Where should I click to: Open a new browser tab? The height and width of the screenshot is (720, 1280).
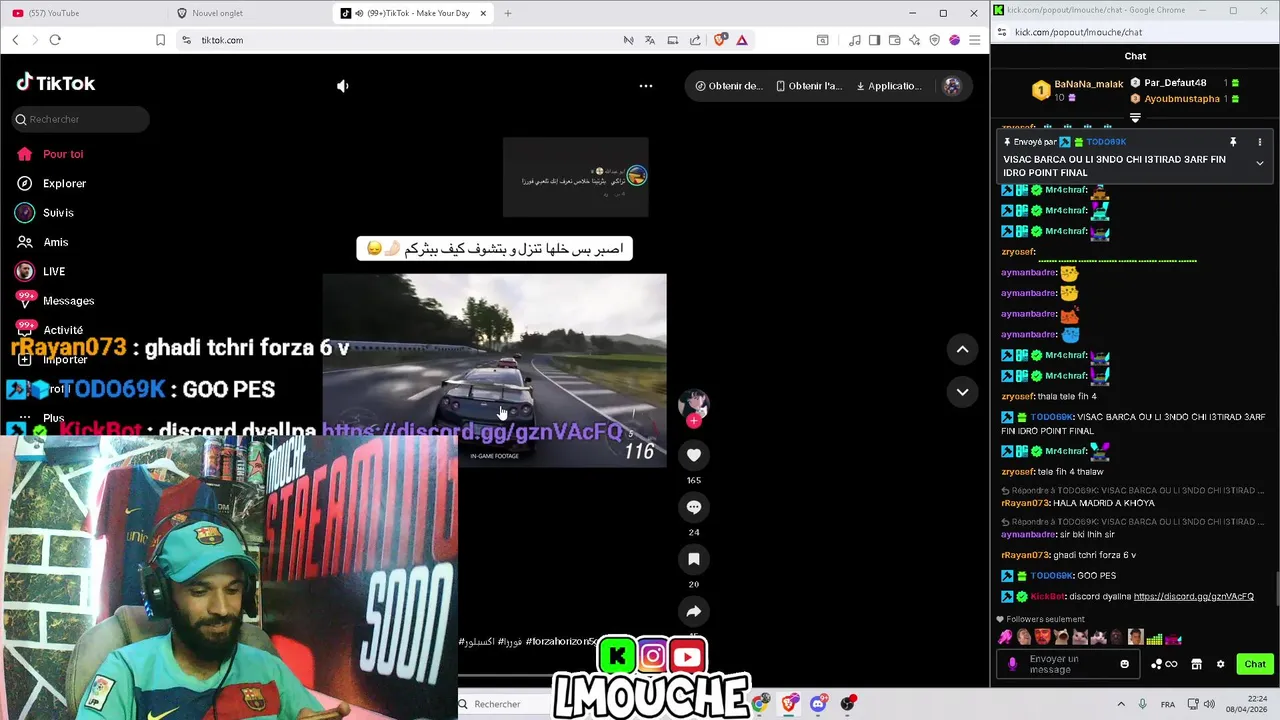(508, 13)
